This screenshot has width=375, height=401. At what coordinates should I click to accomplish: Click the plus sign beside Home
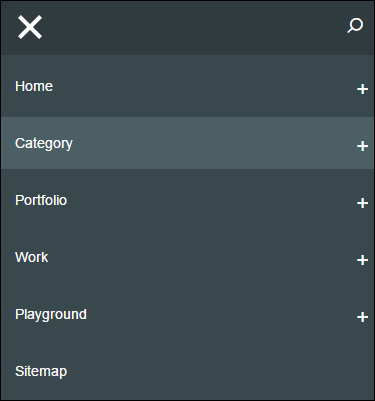(362, 89)
